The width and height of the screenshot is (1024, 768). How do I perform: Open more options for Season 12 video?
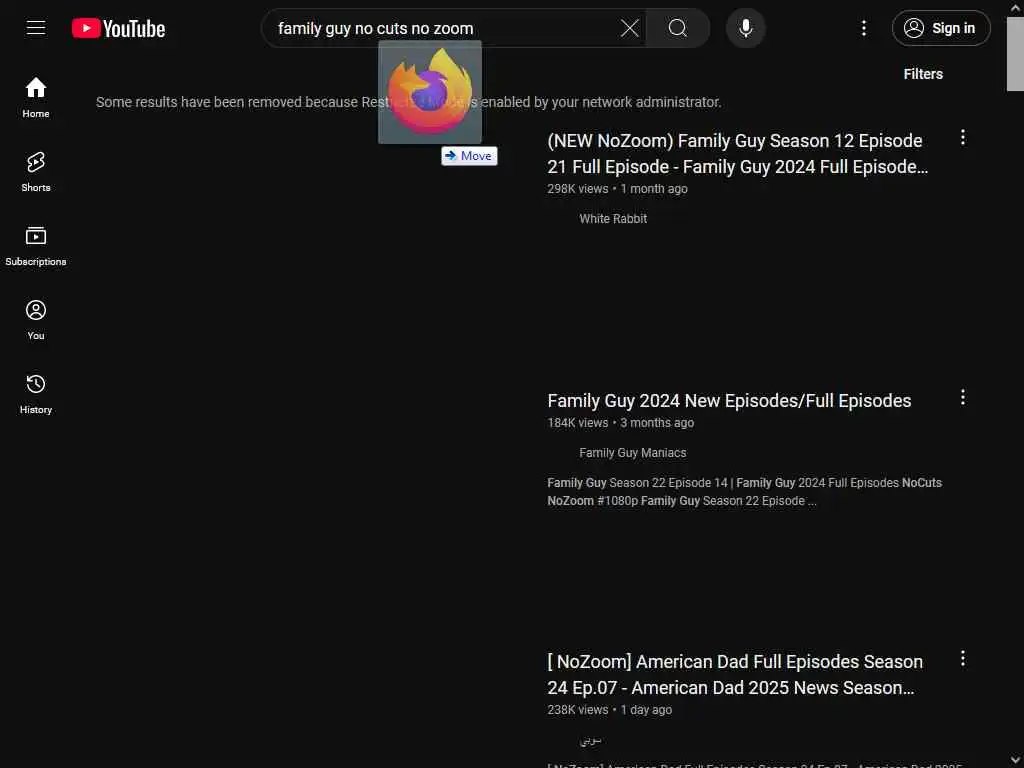point(963,137)
